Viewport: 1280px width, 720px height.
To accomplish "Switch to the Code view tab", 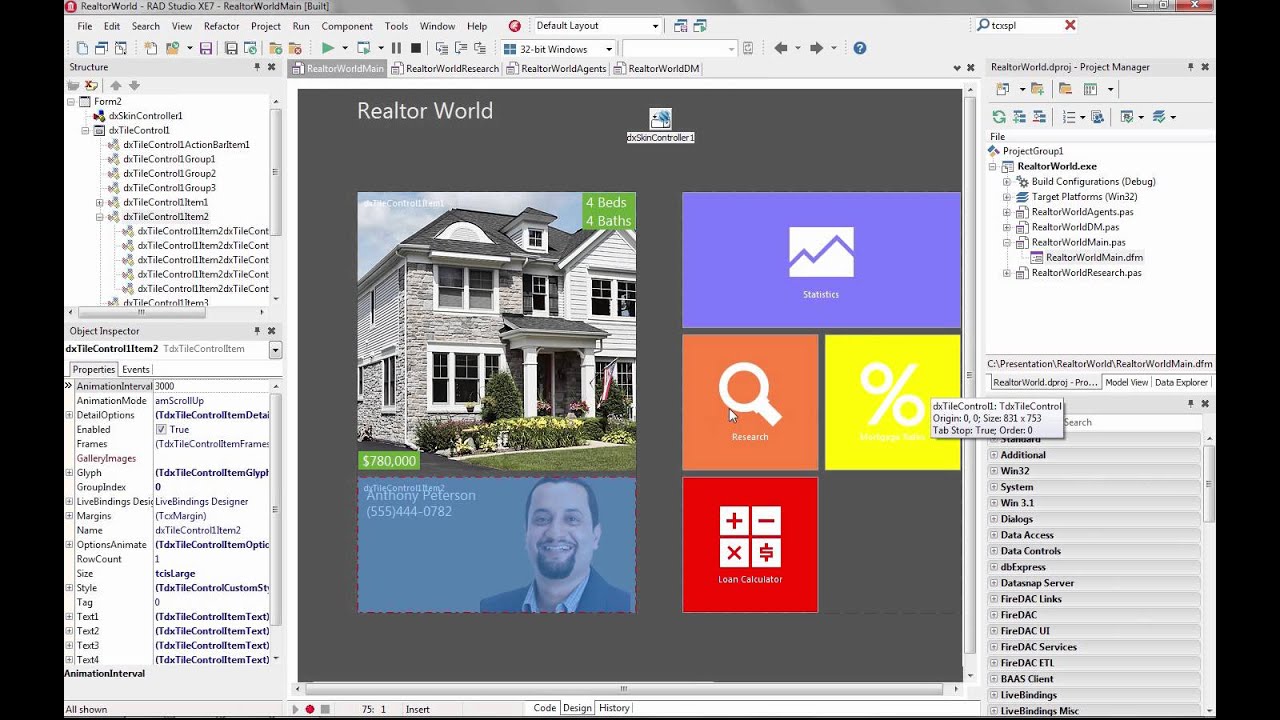I will coord(544,708).
